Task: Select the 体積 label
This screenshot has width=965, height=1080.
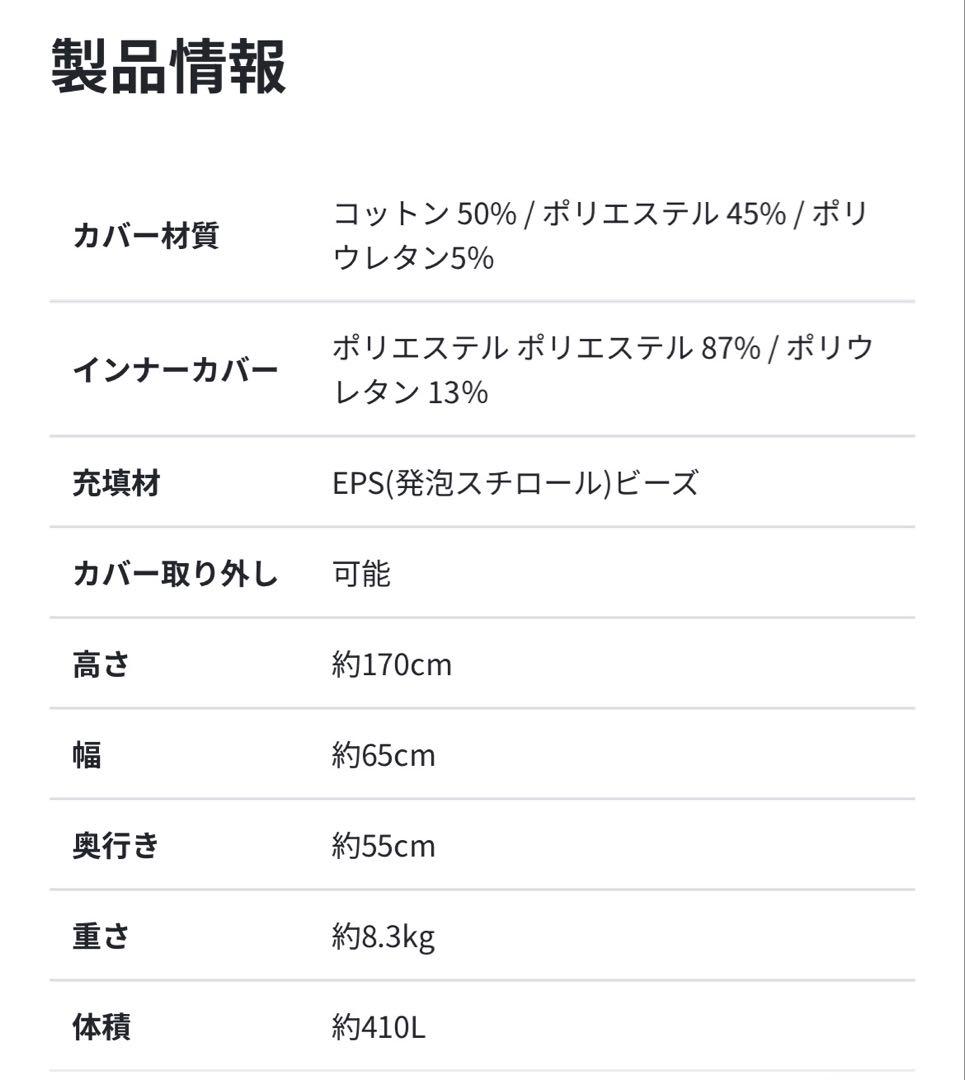Action: [x=101, y=1027]
